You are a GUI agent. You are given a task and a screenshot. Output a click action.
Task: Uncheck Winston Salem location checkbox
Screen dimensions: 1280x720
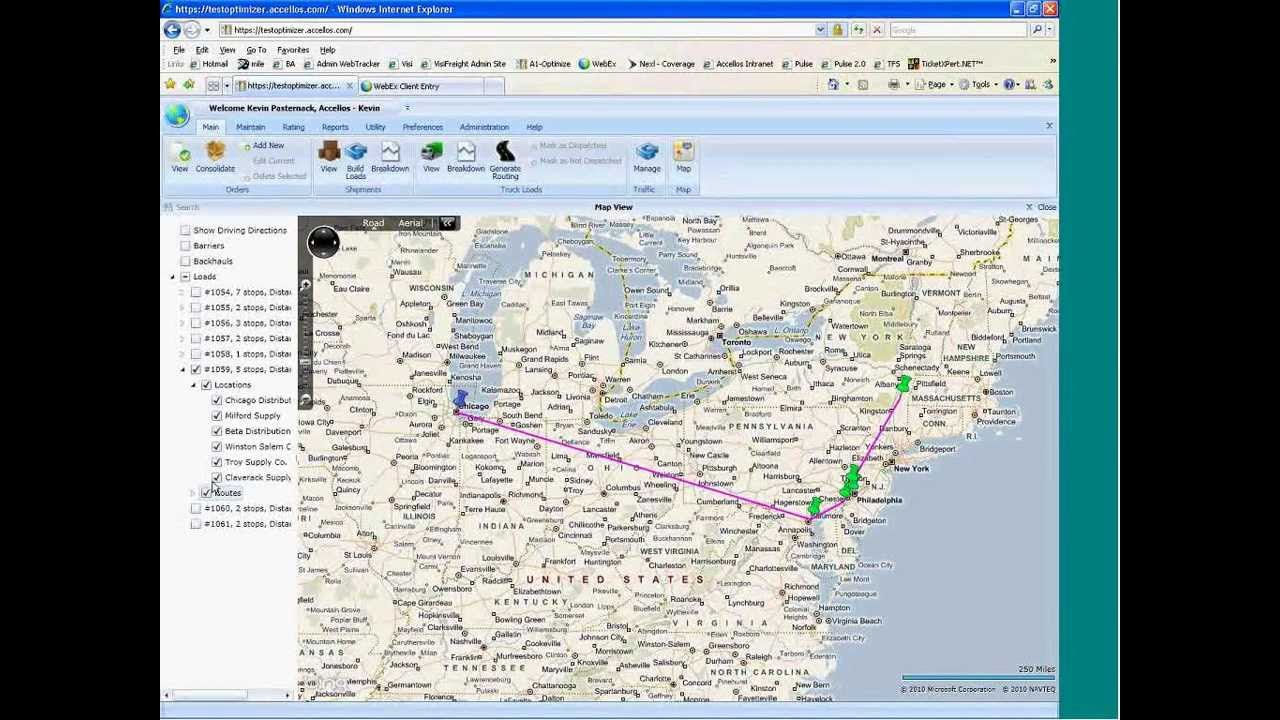(x=217, y=446)
